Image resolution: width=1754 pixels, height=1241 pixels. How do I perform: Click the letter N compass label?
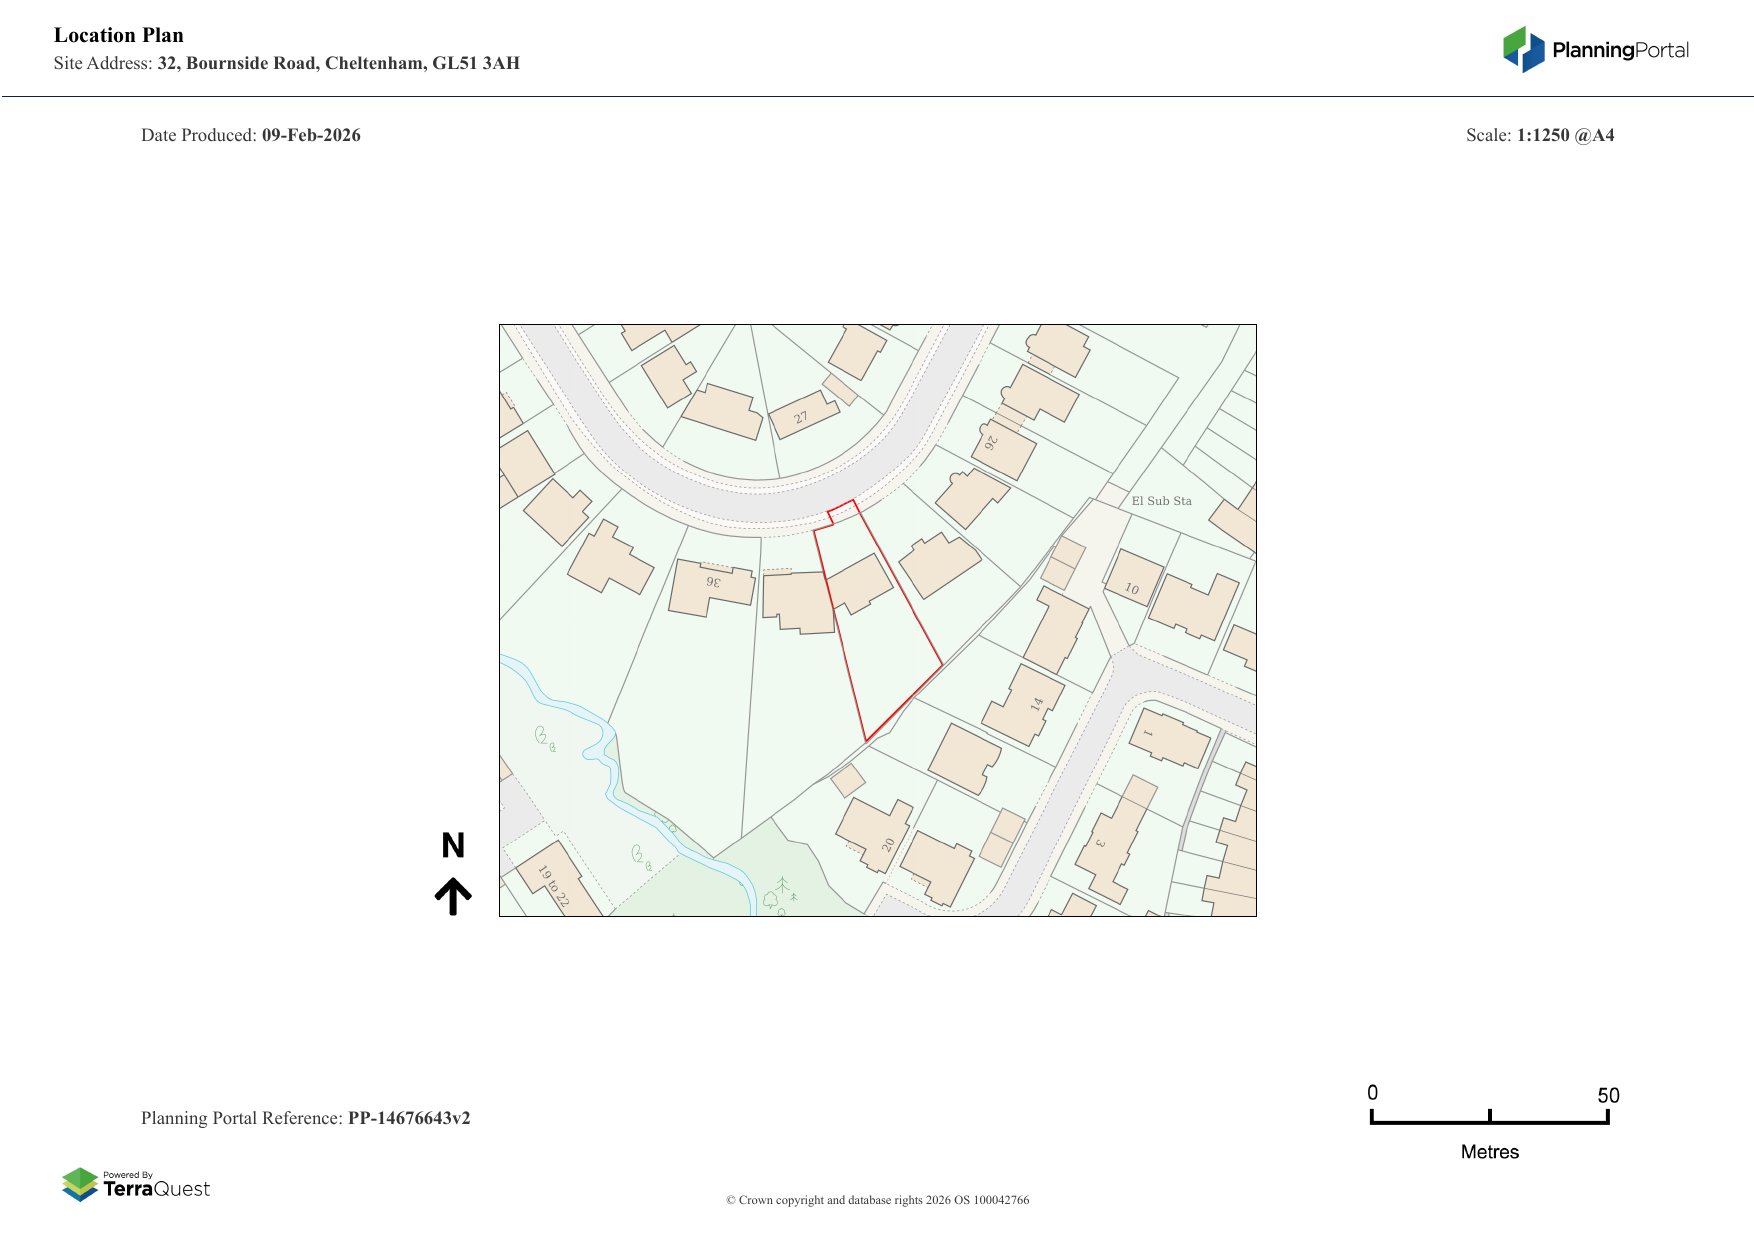tap(453, 846)
